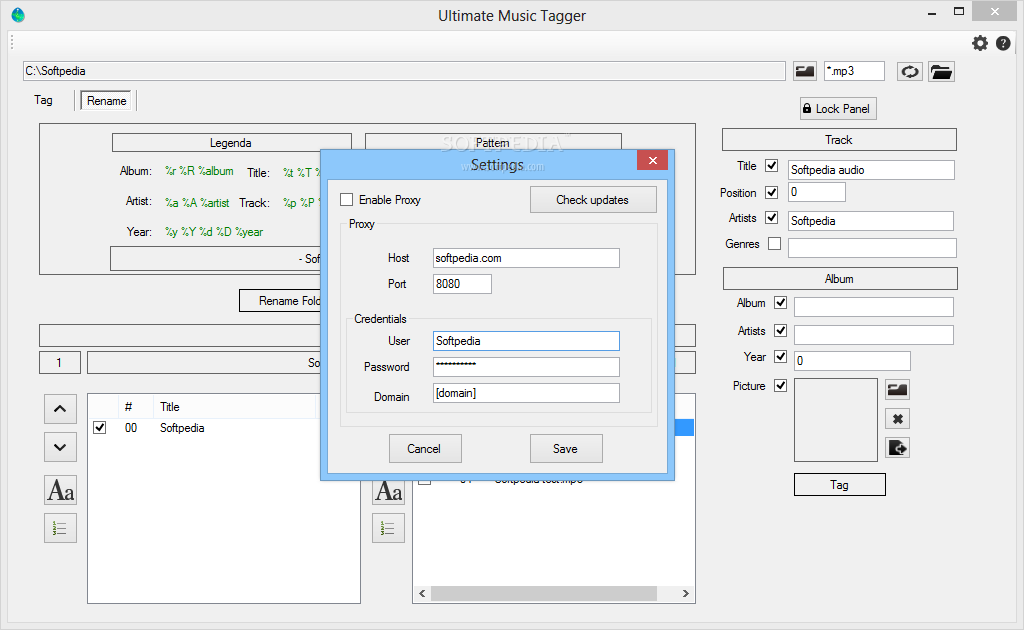
Task: Click move down arrow button
Action: 60,447
